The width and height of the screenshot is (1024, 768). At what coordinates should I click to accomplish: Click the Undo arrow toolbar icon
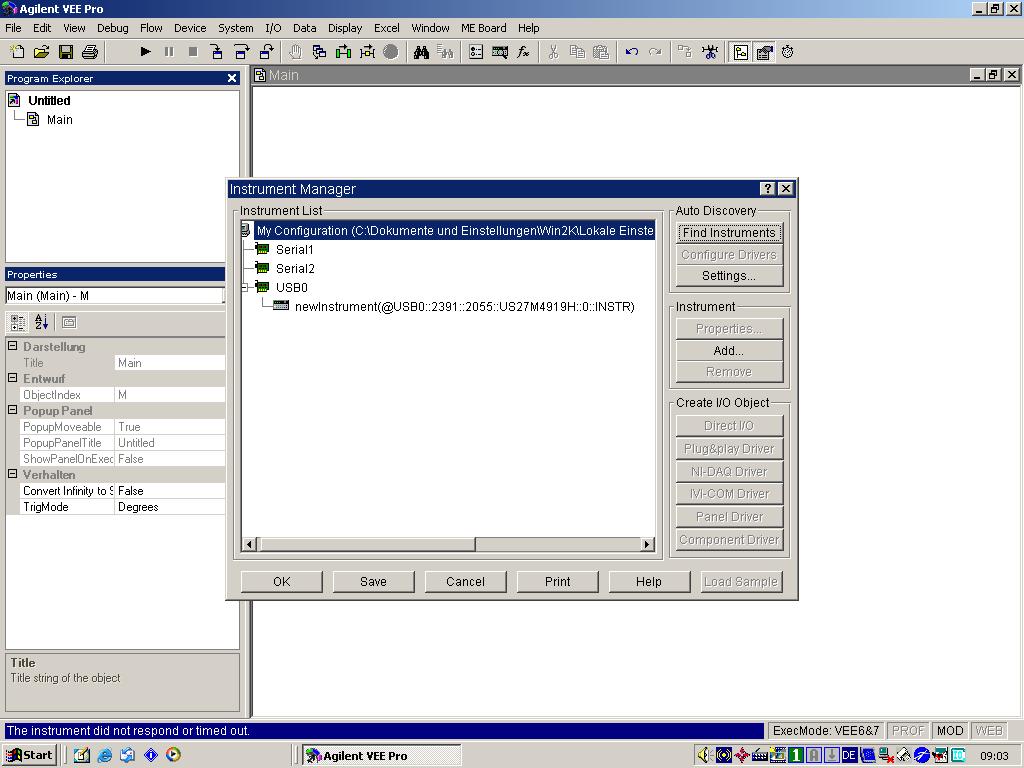coord(631,52)
